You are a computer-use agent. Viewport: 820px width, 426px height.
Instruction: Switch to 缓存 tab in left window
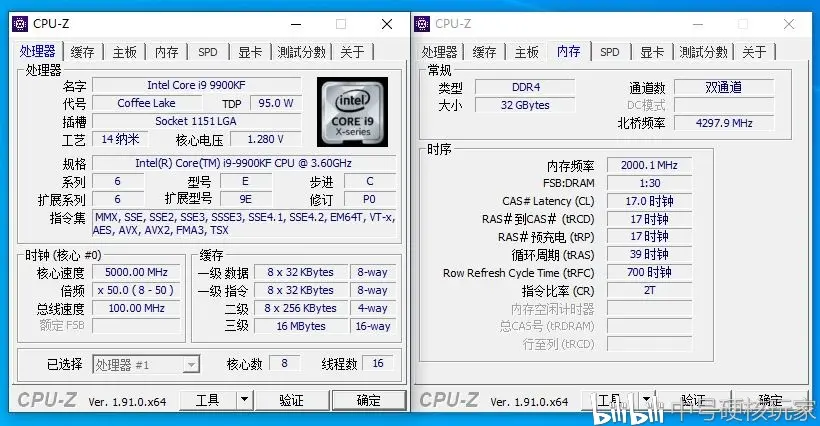[83, 52]
